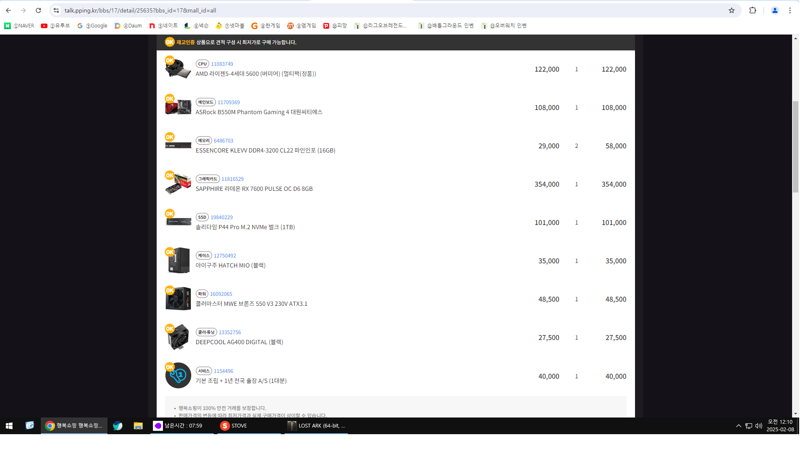Screen dimensions: 800x450
Task: Open the assembly service wrench thumbnail
Action: click(x=178, y=376)
